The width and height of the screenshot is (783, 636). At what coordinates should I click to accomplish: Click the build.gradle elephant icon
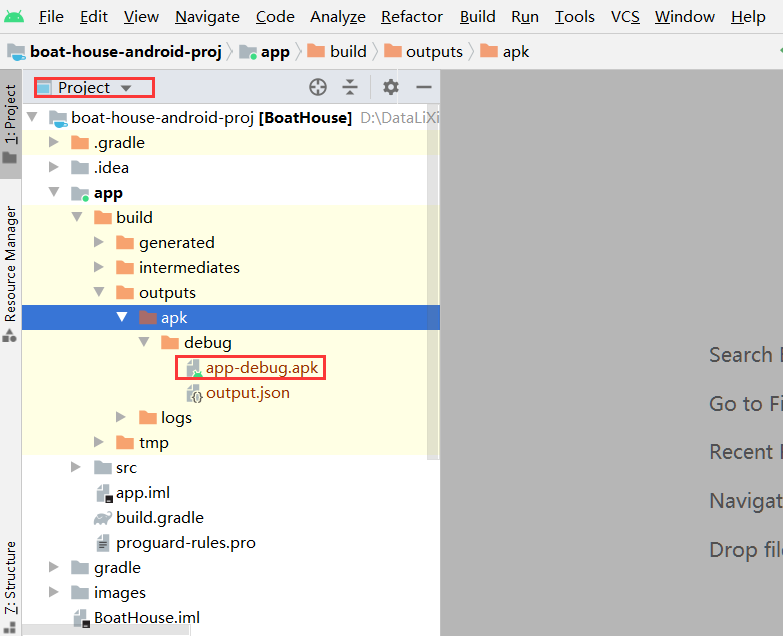(x=103, y=518)
